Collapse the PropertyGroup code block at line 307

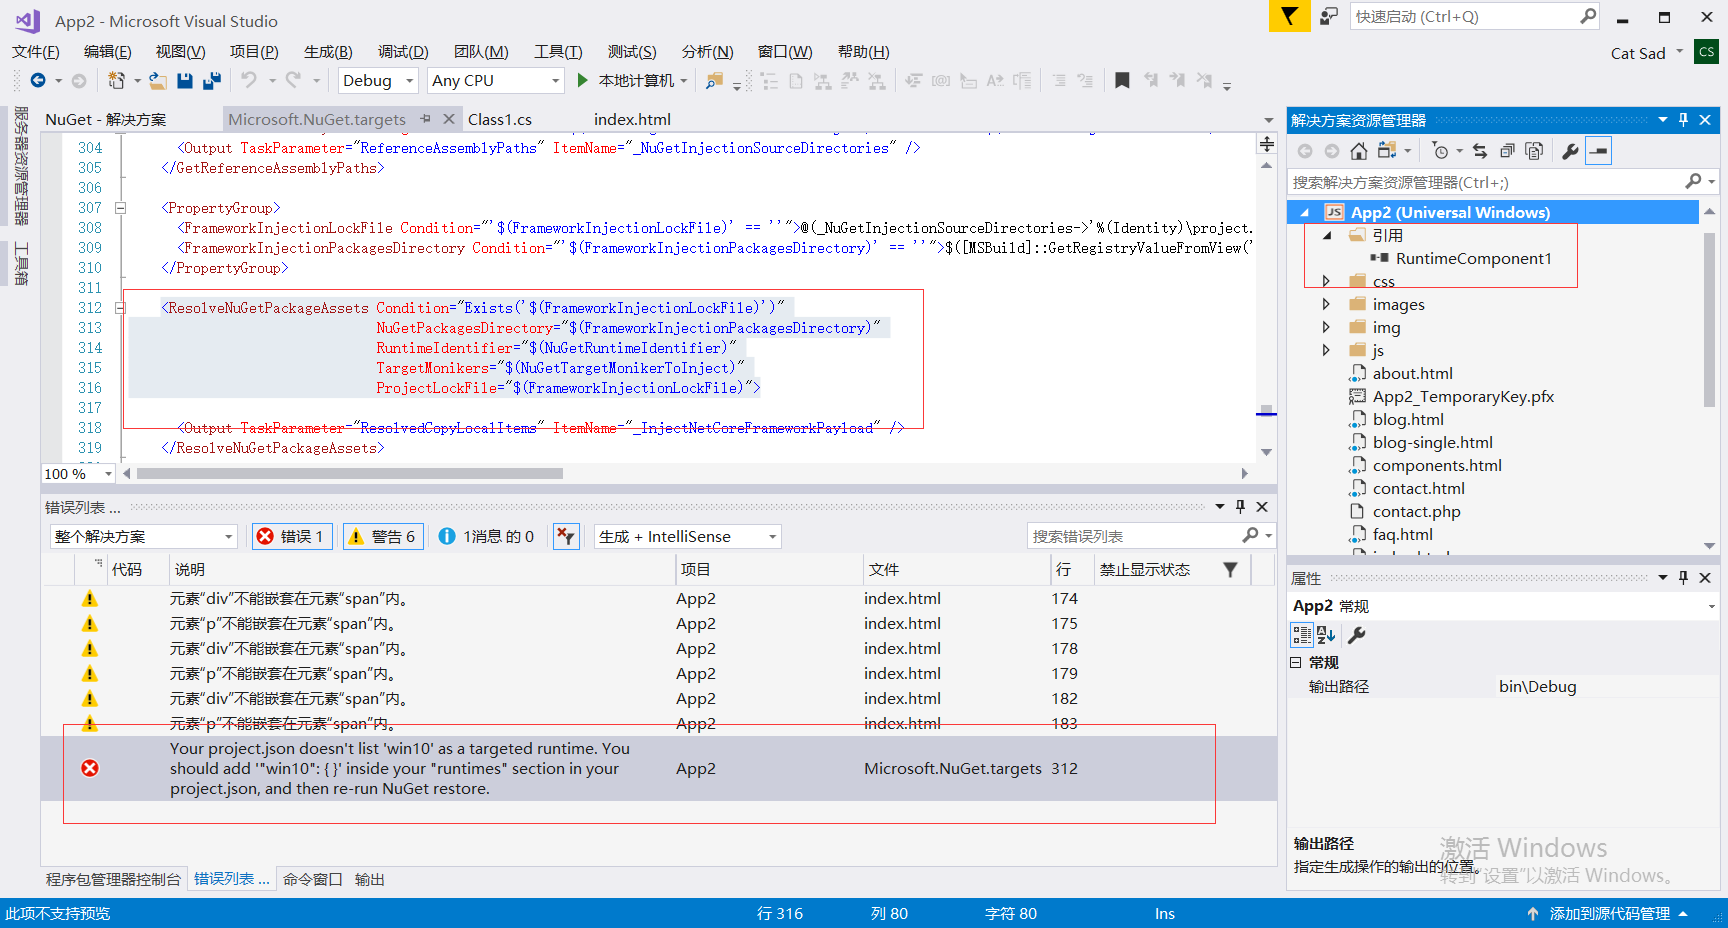pyautogui.click(x=120, y=208)
